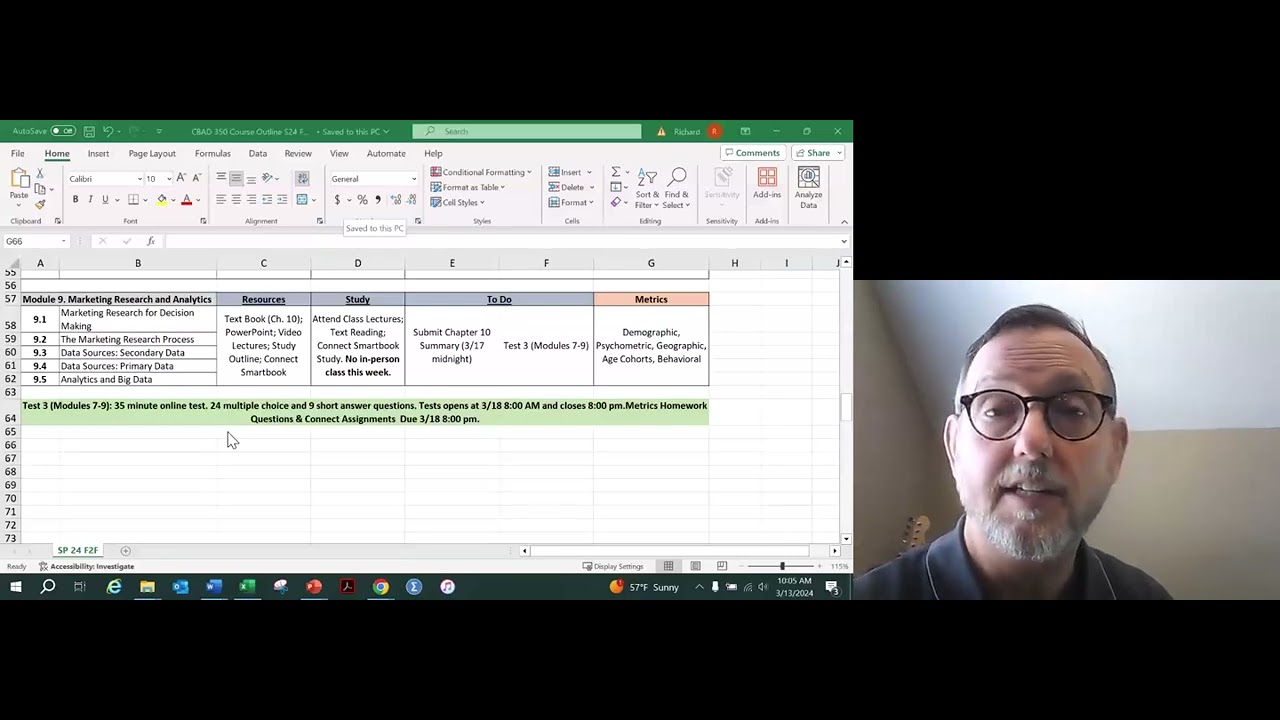This screenshot has height=720, width=1280.
Task: Click the Save icon in title bar
Action: (89, 131)
